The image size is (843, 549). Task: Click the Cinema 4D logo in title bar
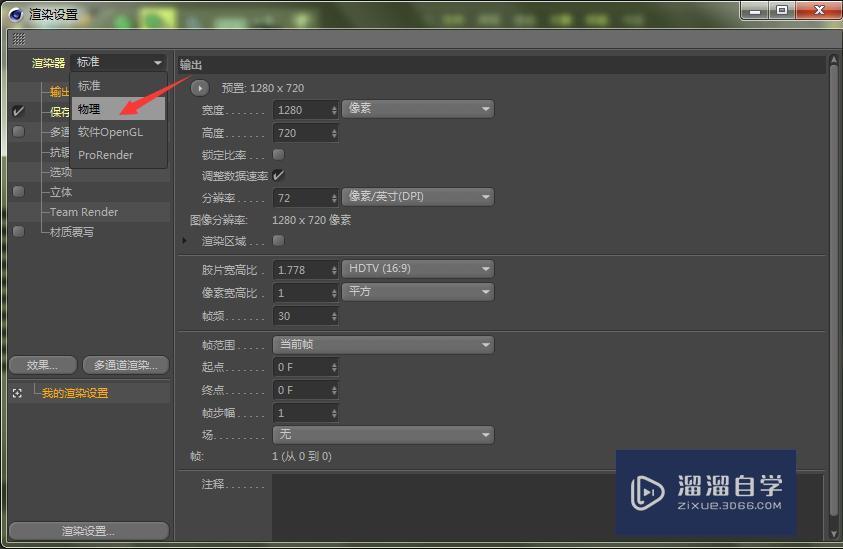(15, 15)
